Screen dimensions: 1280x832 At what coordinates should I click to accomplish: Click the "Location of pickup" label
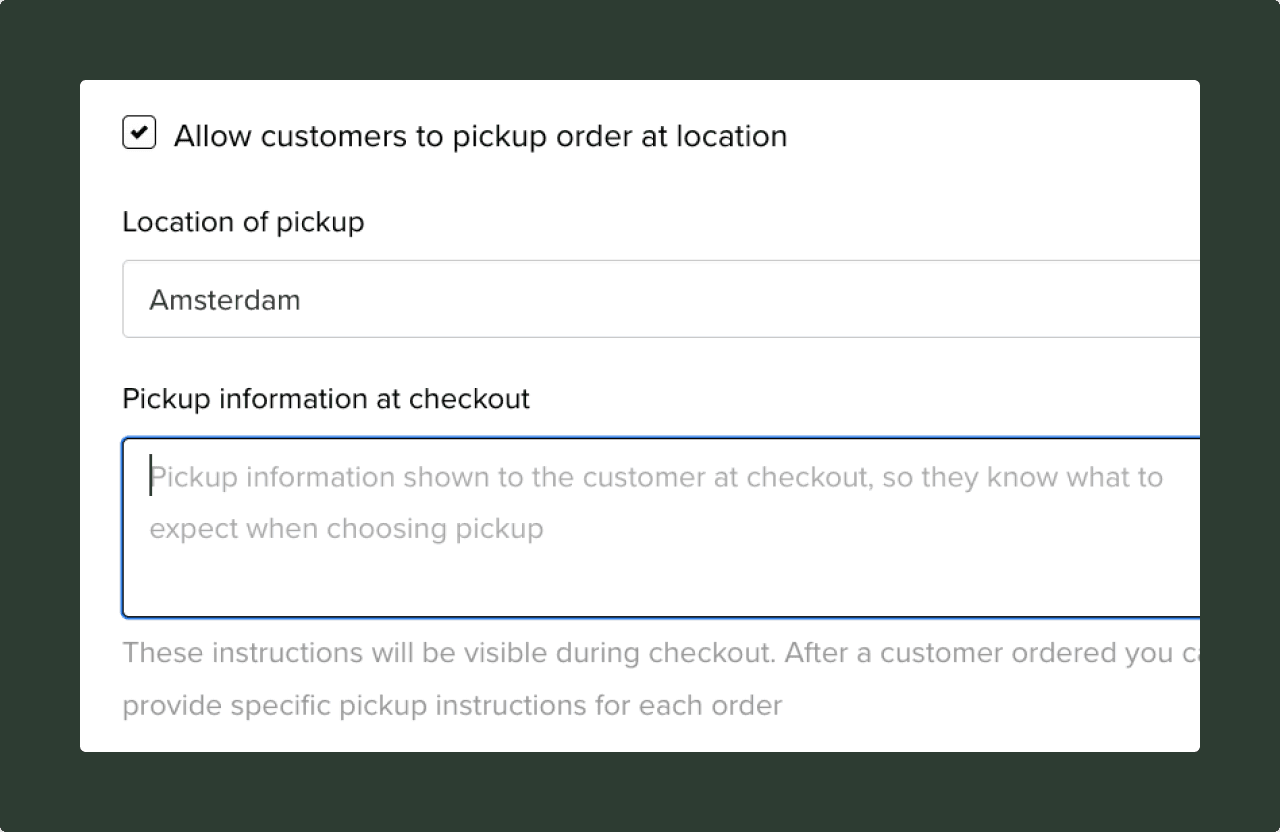pos(243,222)
